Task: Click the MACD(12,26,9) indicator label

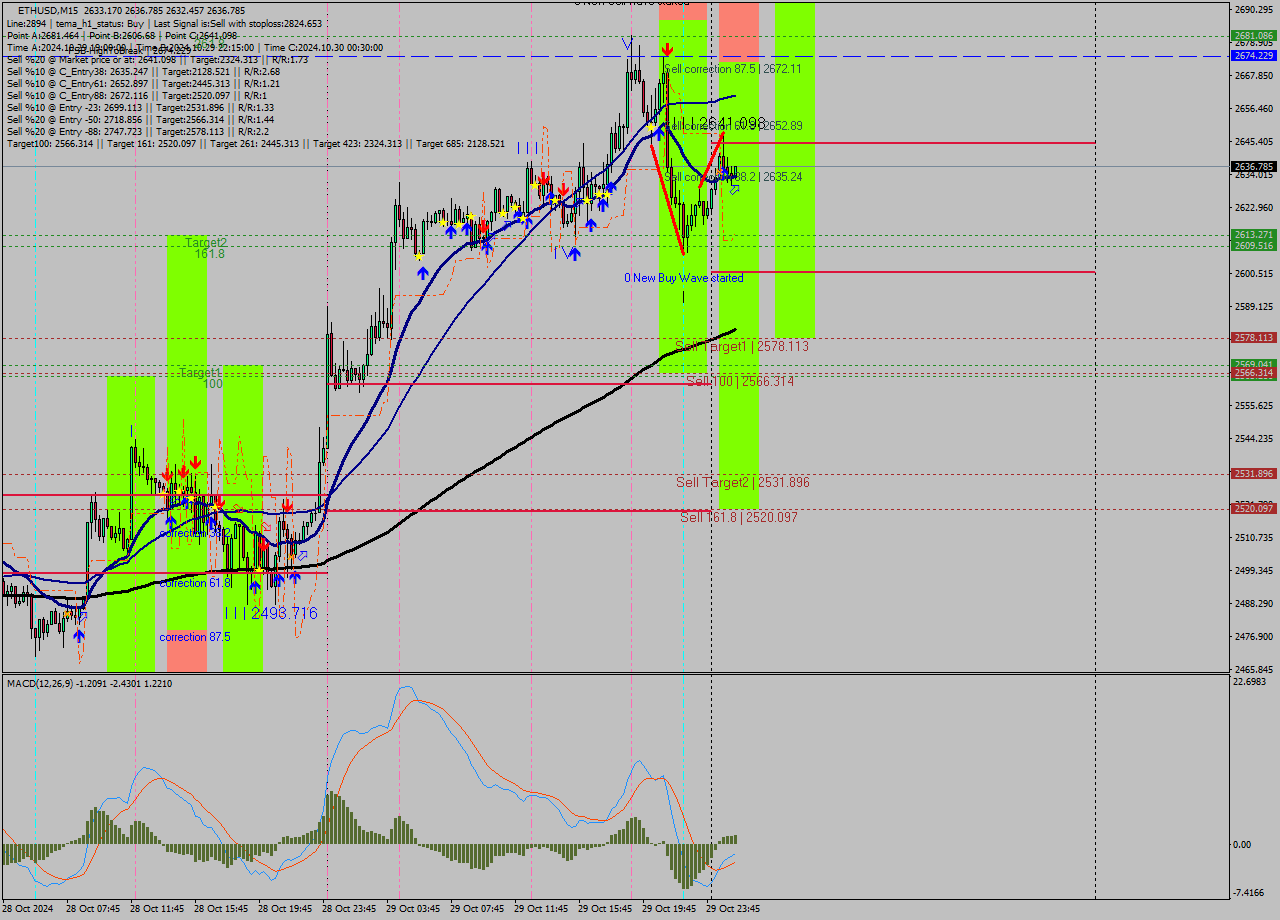Action: click(89, 683)
